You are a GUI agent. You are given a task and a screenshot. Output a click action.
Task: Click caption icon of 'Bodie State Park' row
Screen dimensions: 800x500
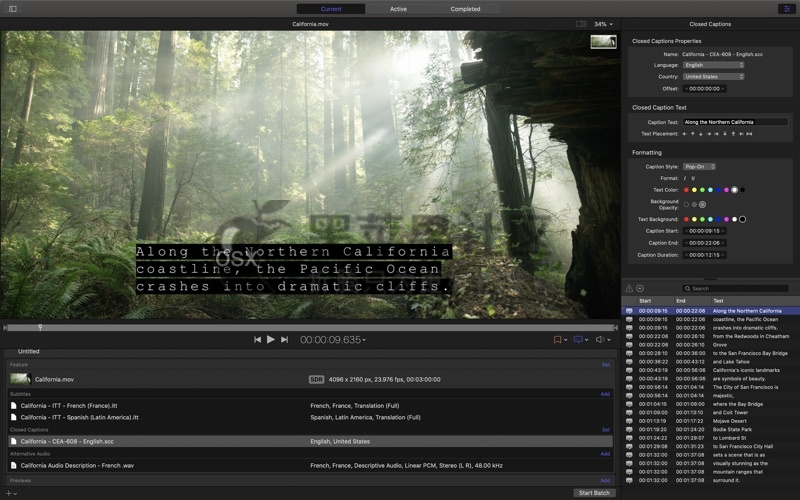pos(629,430)
